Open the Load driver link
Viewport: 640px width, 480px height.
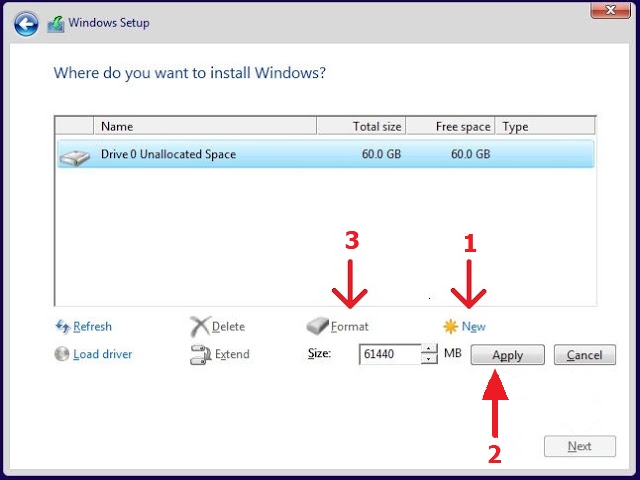pos(102,354)
